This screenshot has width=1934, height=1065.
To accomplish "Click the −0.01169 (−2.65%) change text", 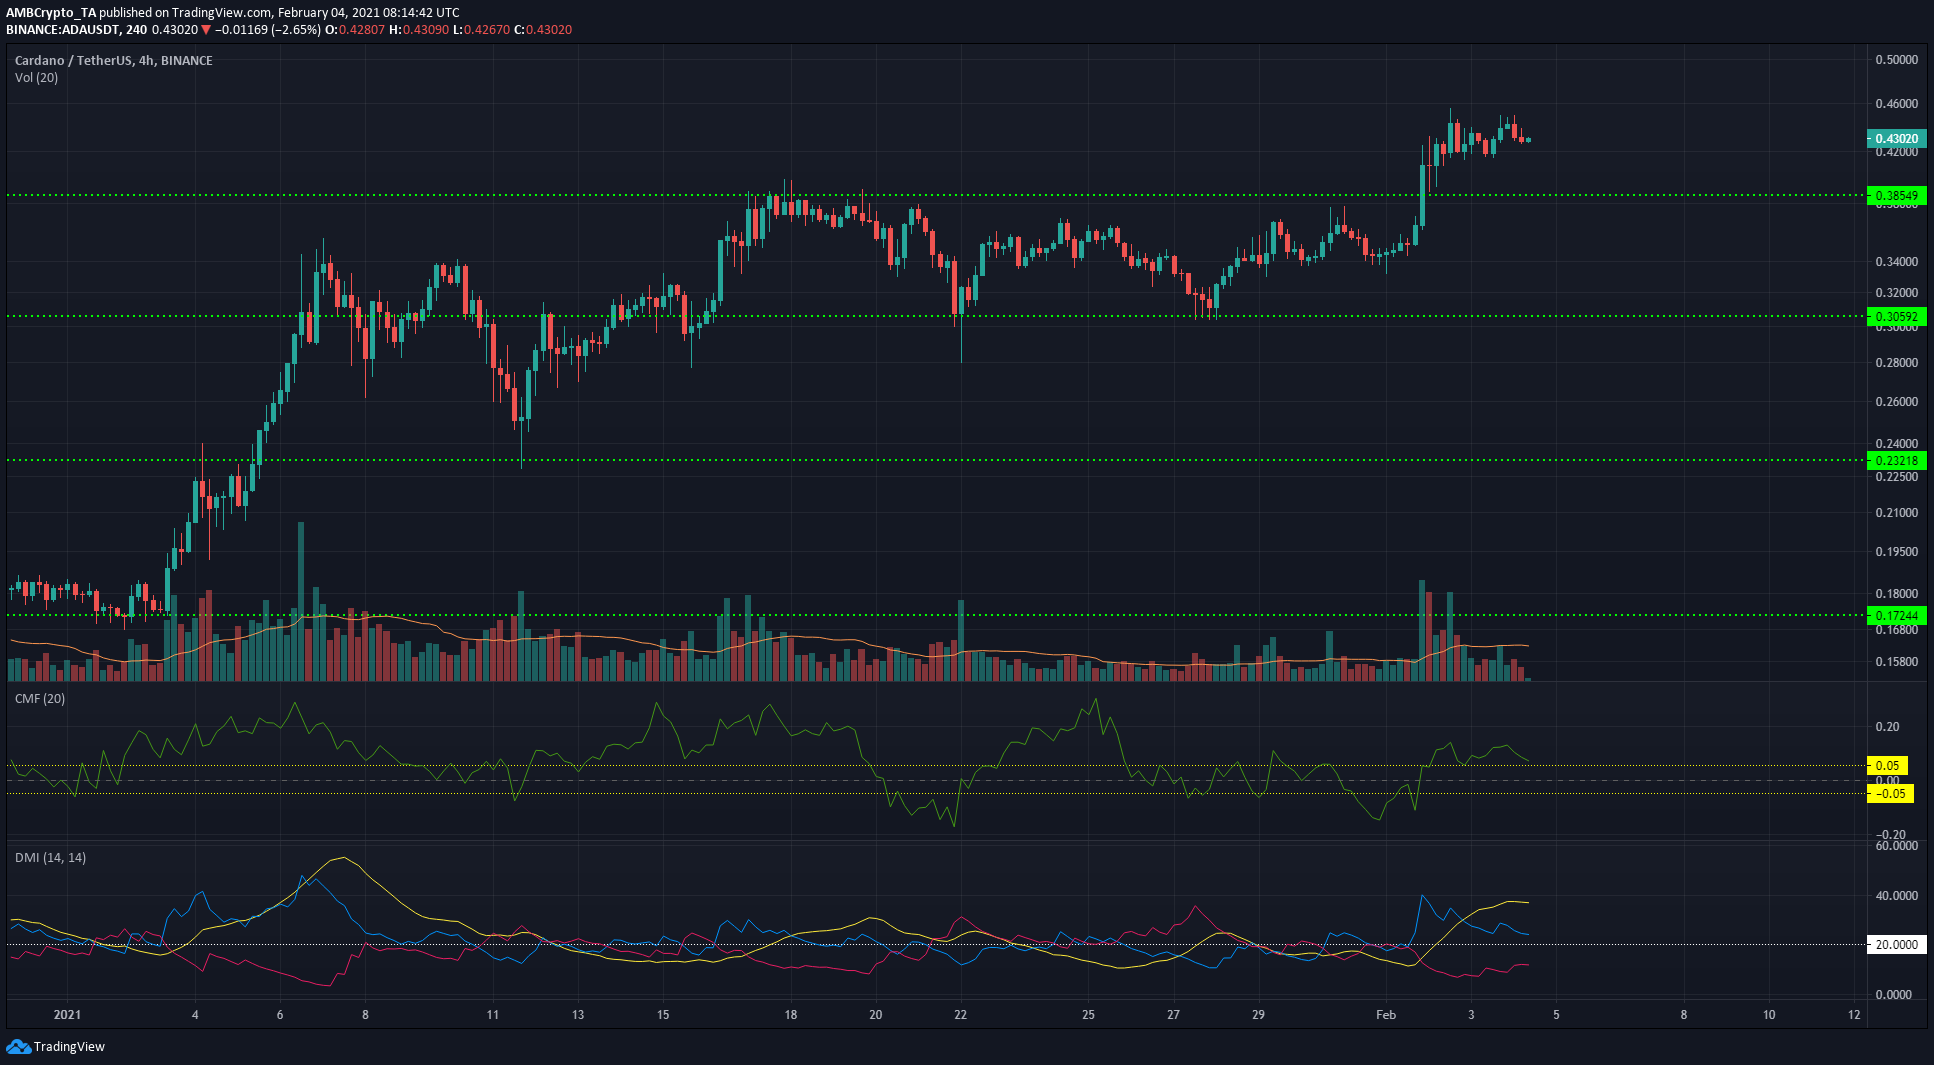I will coord(268,30).
